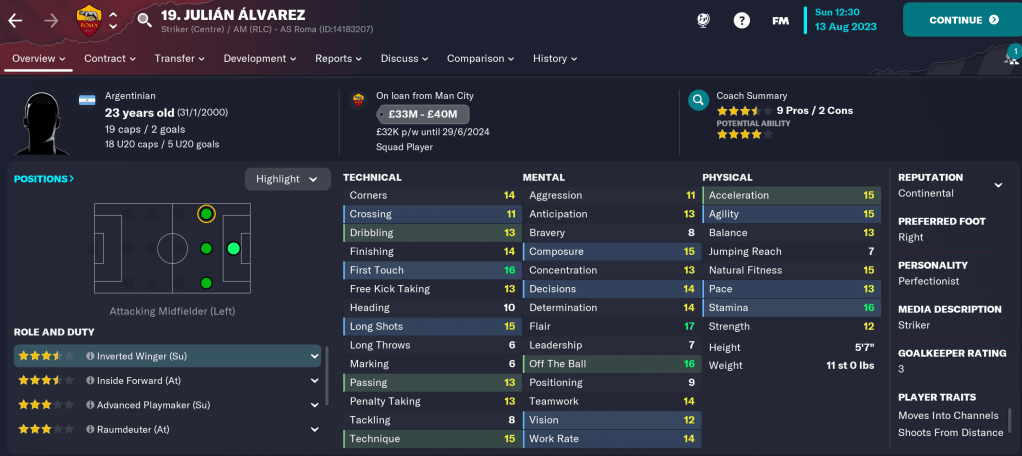Open the AS Roma club badge

[88, 19]
